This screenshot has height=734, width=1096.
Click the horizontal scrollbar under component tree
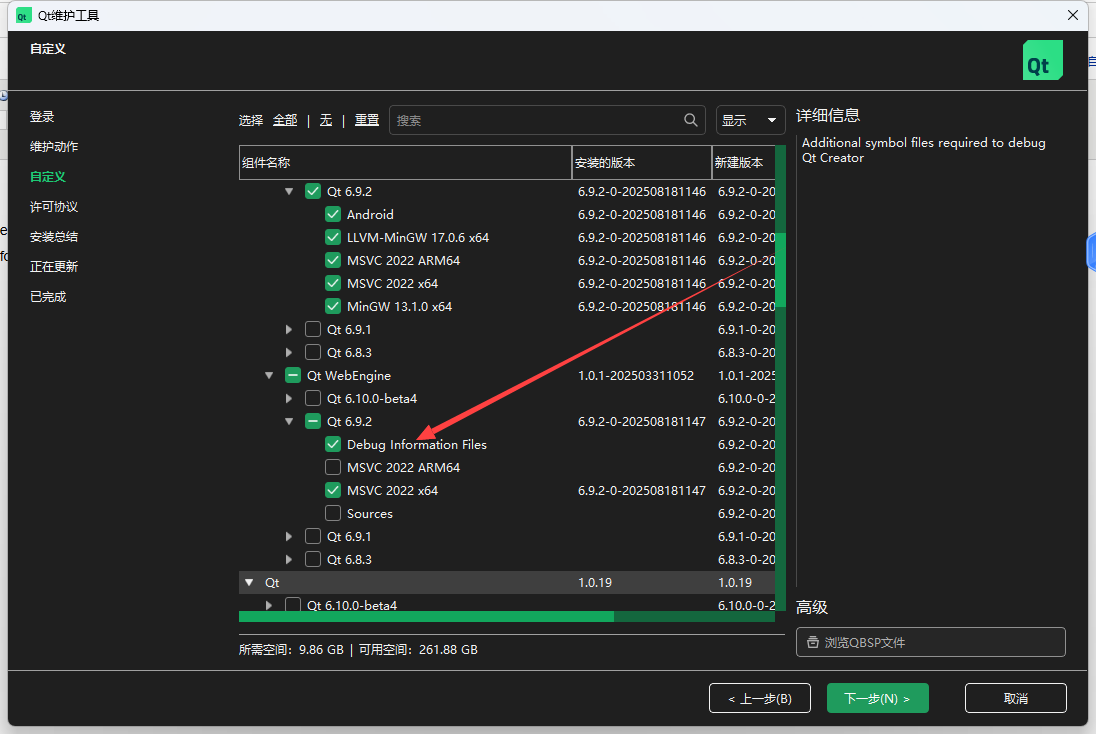507,617
